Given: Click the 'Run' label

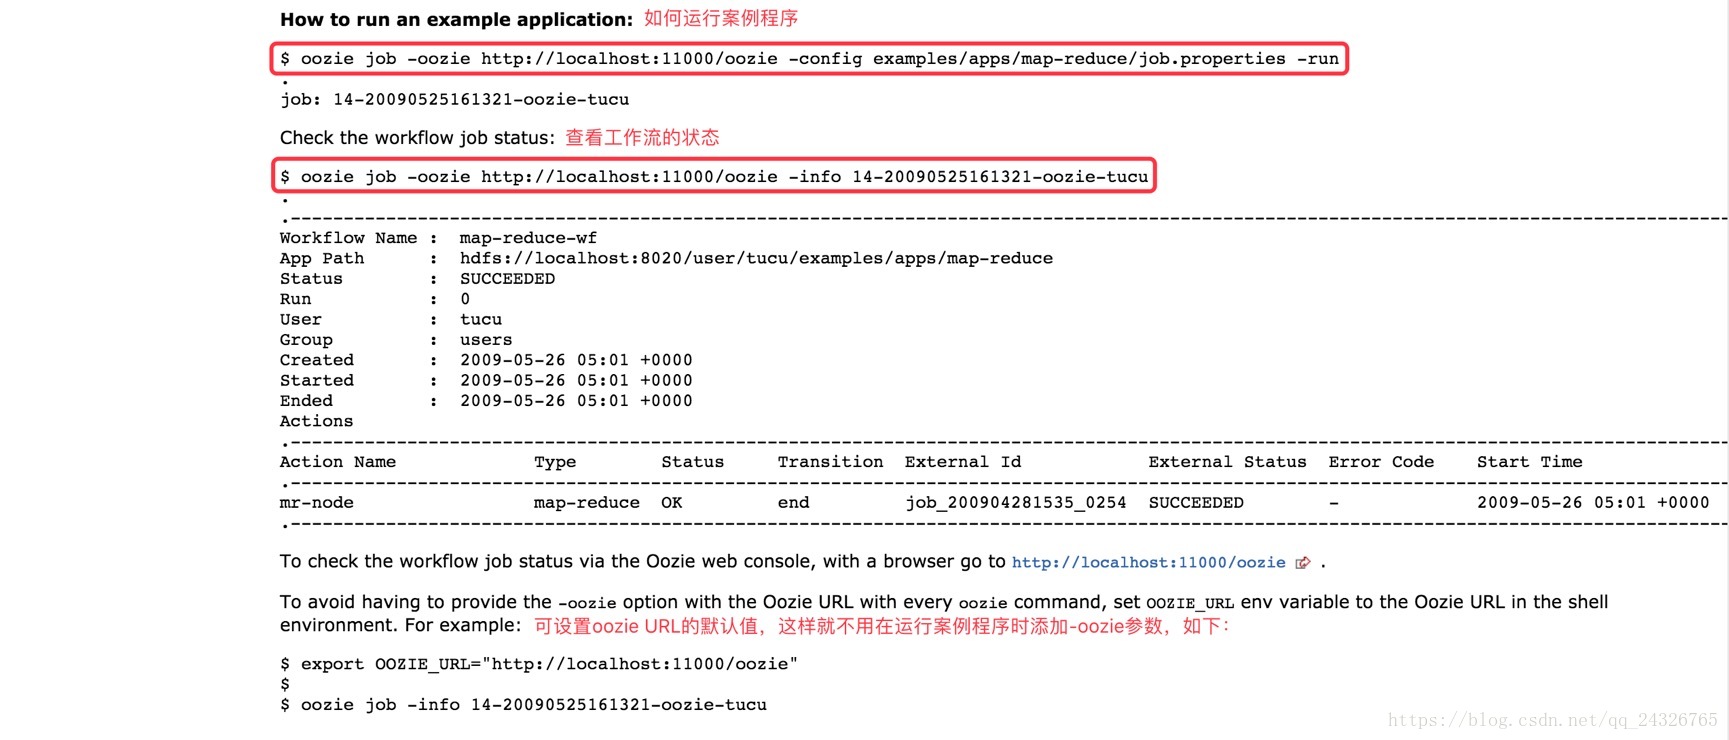Looking at the screenshot, I should coord(295,299).
